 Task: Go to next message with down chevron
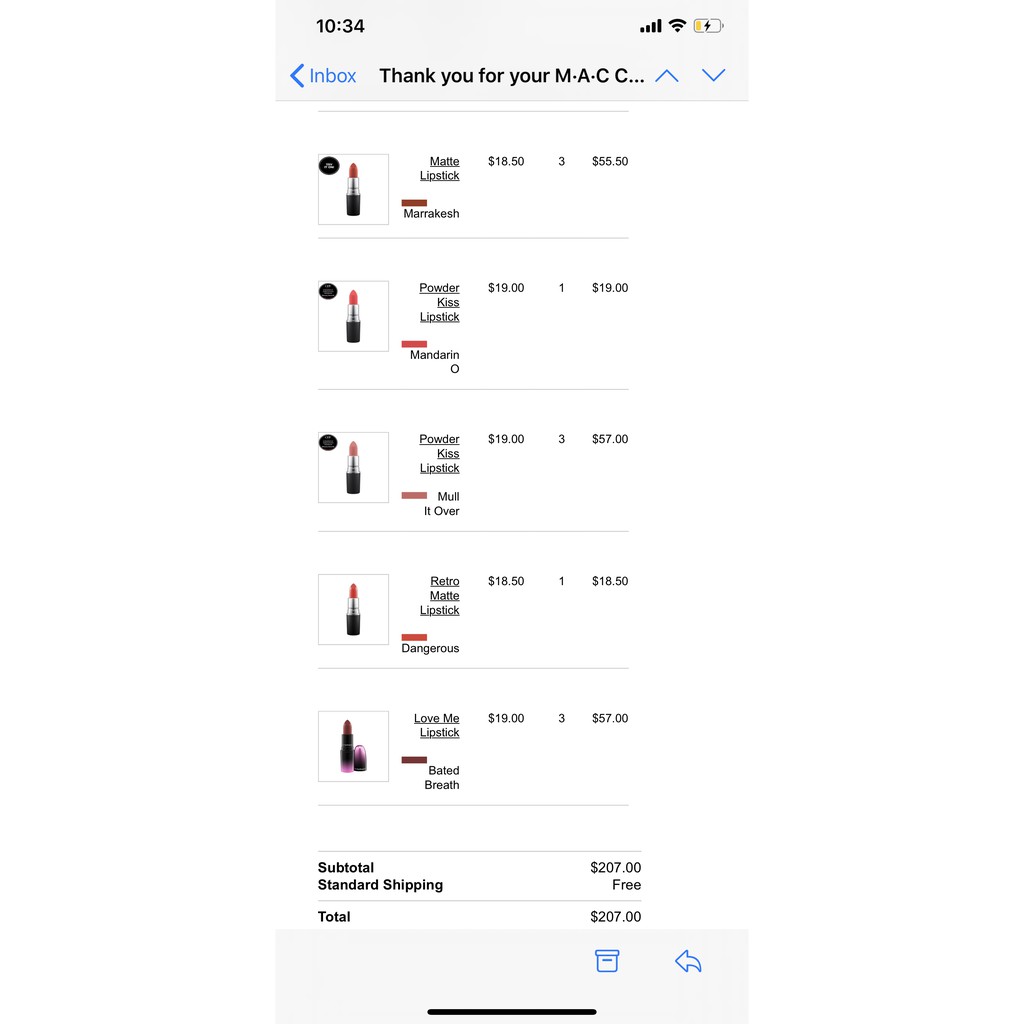click(713, 76)
